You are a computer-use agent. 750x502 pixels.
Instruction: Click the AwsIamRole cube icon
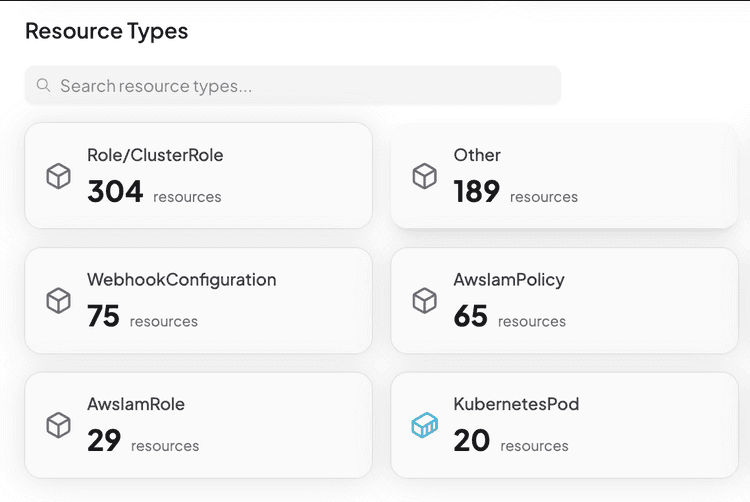[58, 425]
